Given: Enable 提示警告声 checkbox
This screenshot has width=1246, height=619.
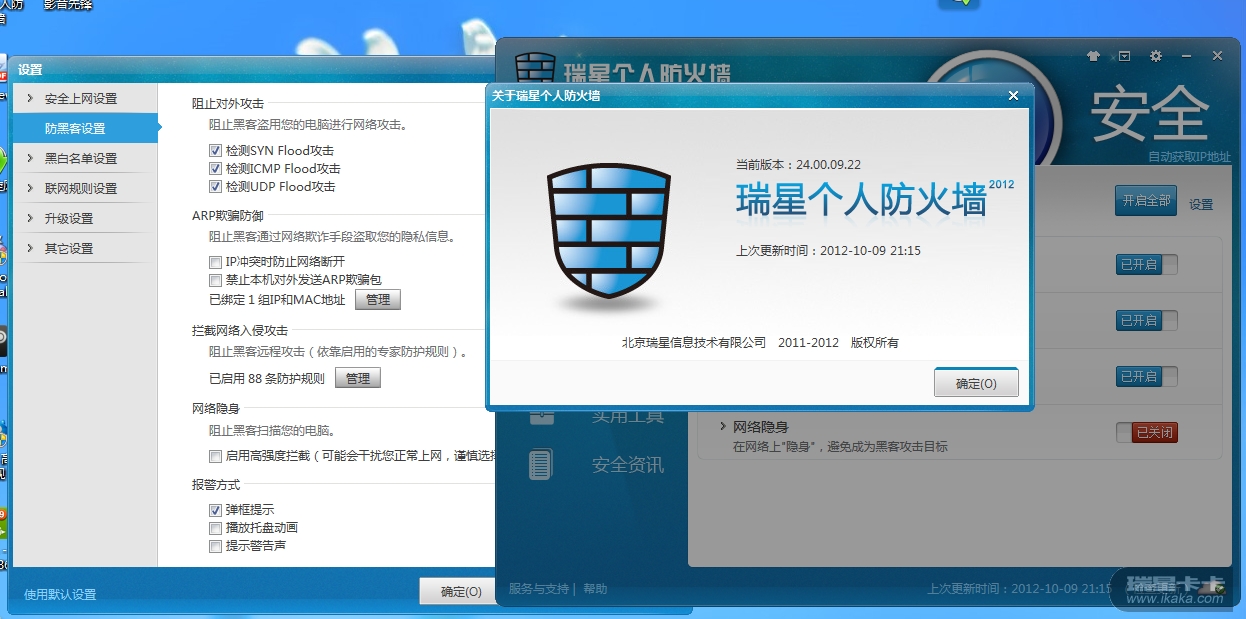Looking at the screenshot, I should click(215, 546).
